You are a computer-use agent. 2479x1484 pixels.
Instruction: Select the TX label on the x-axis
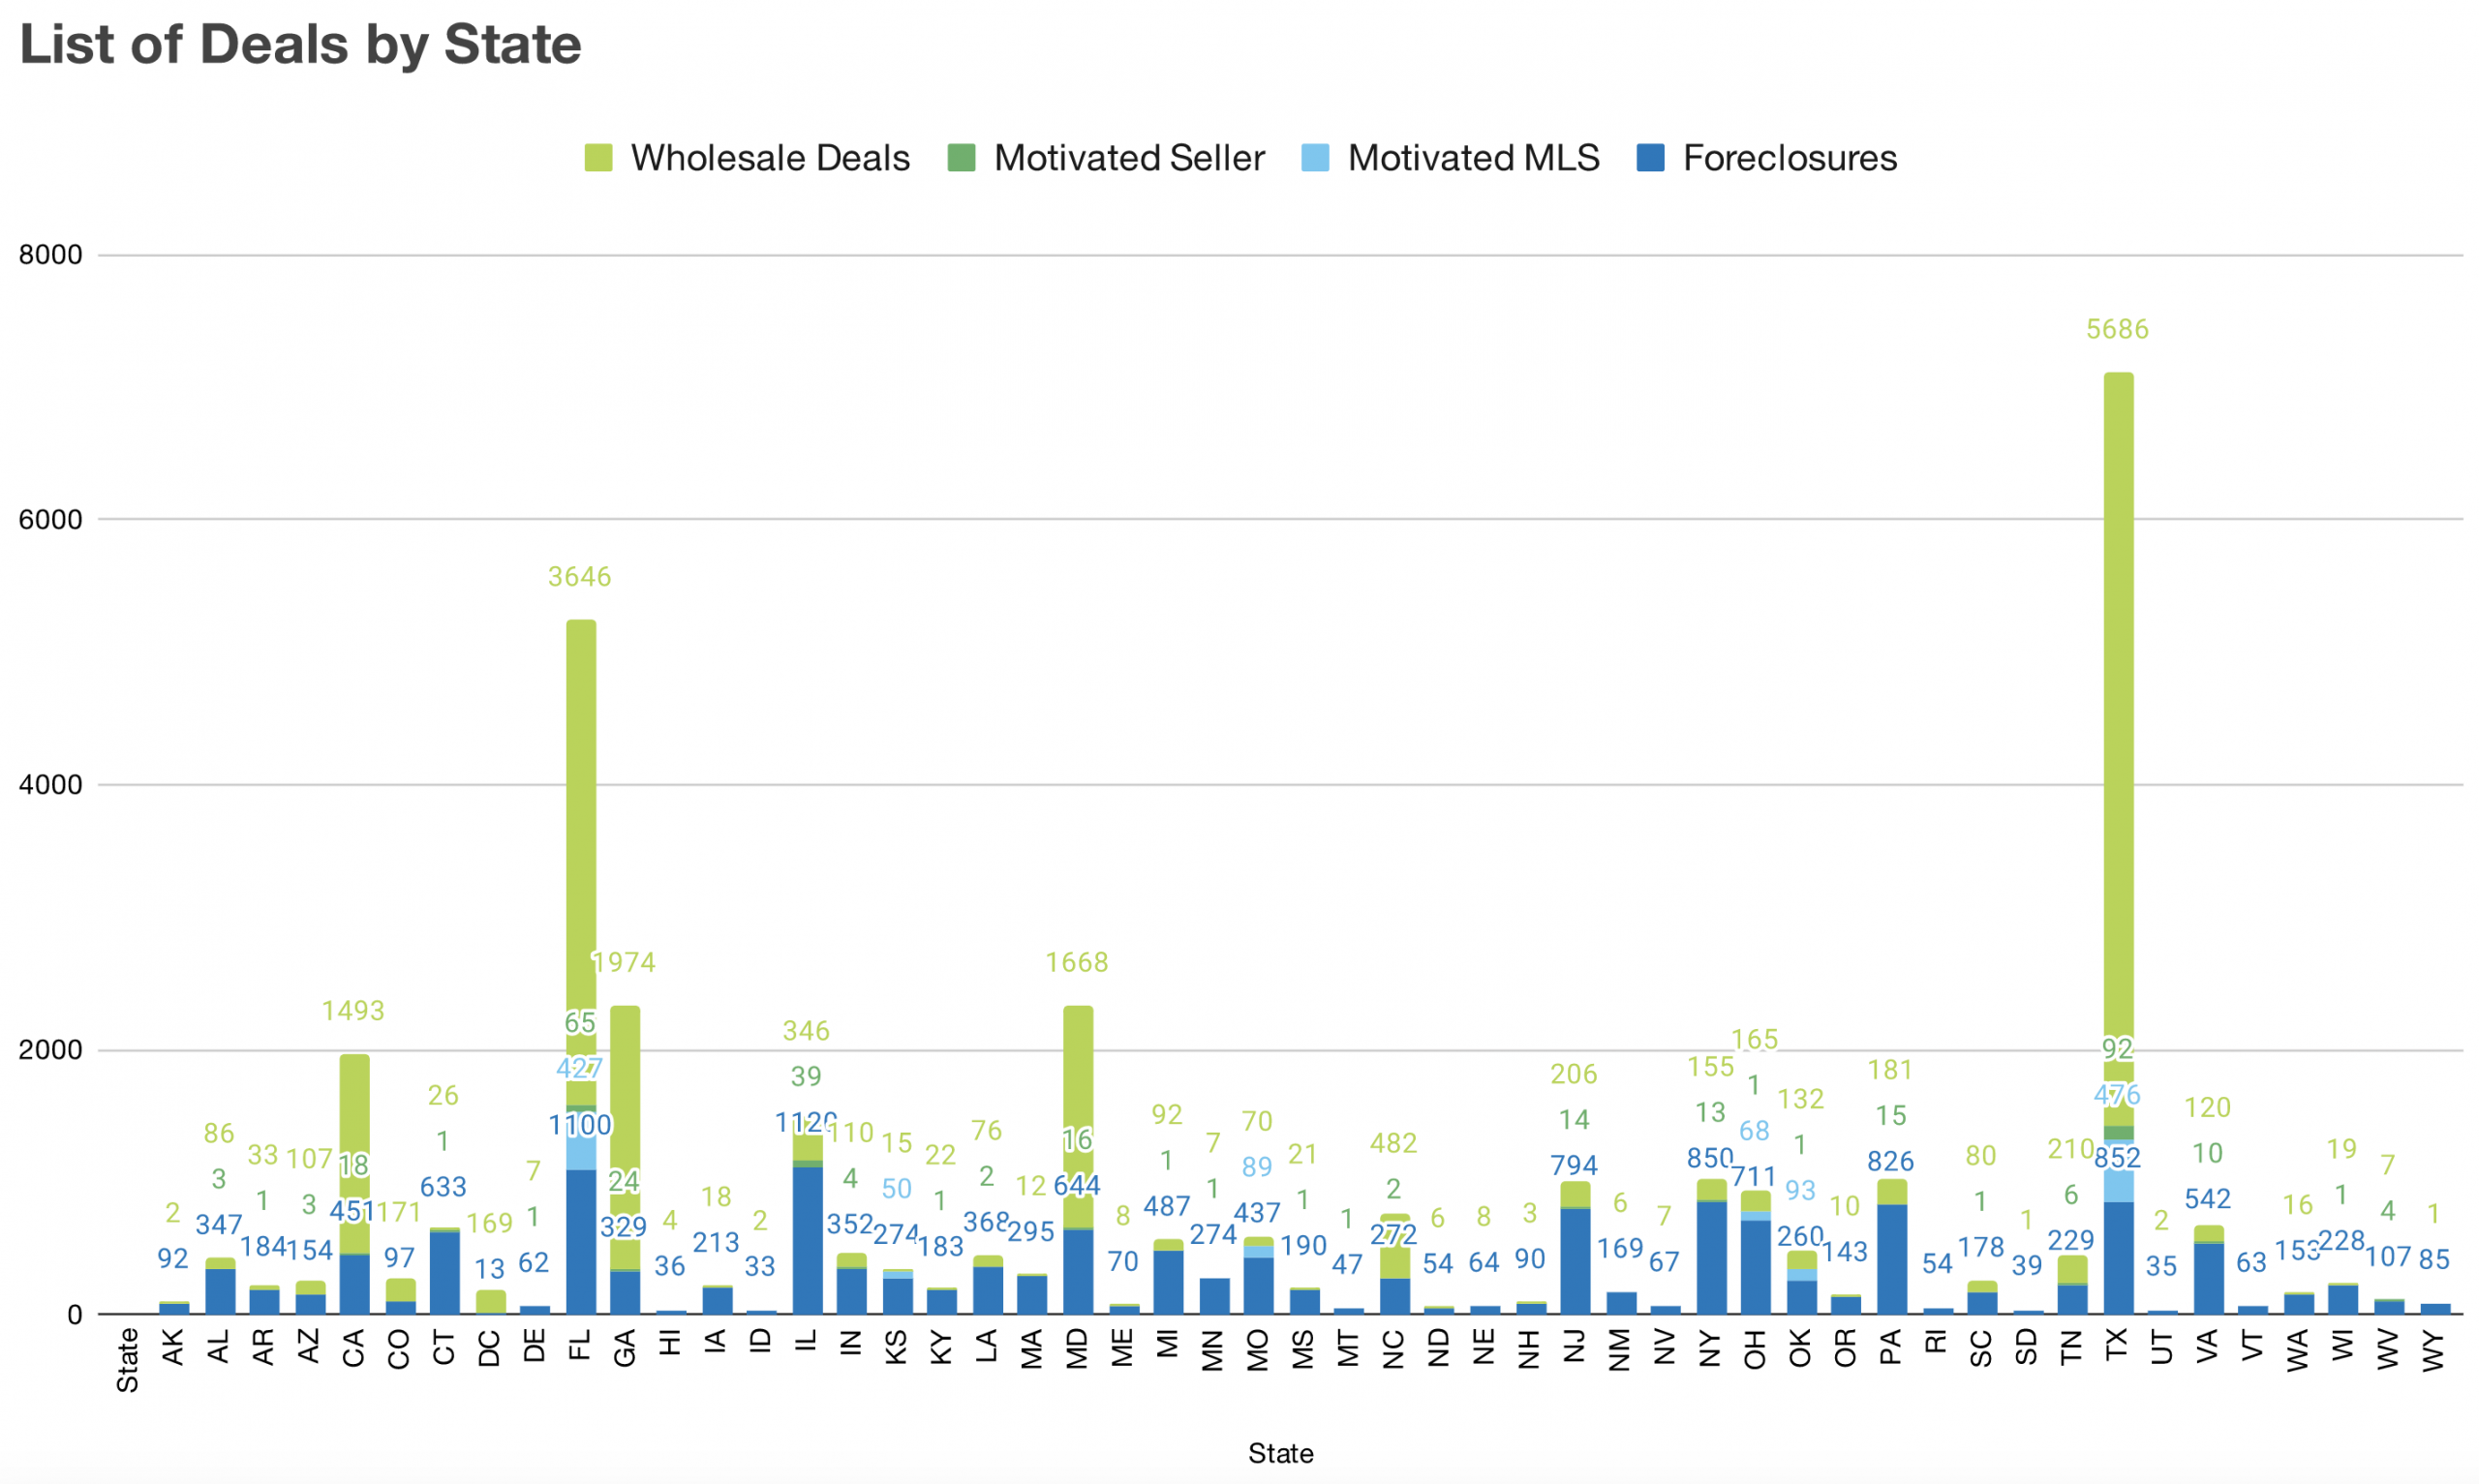[2117, 1345]
